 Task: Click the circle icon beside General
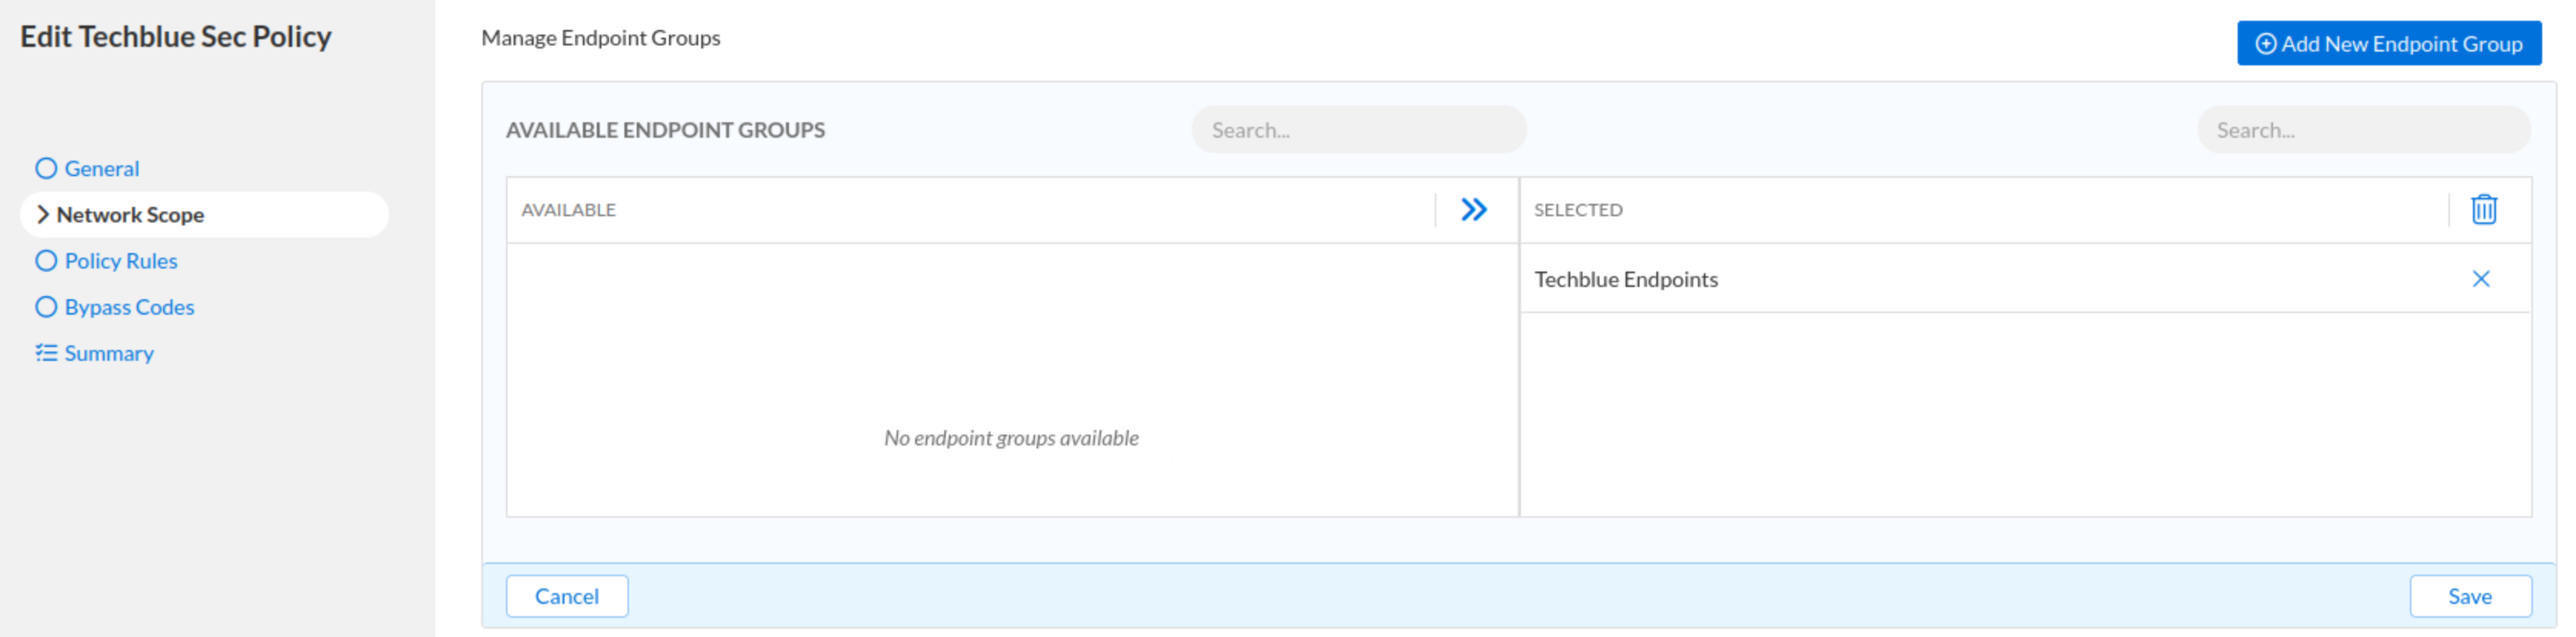pyautogui.click(x=46, y=168)
